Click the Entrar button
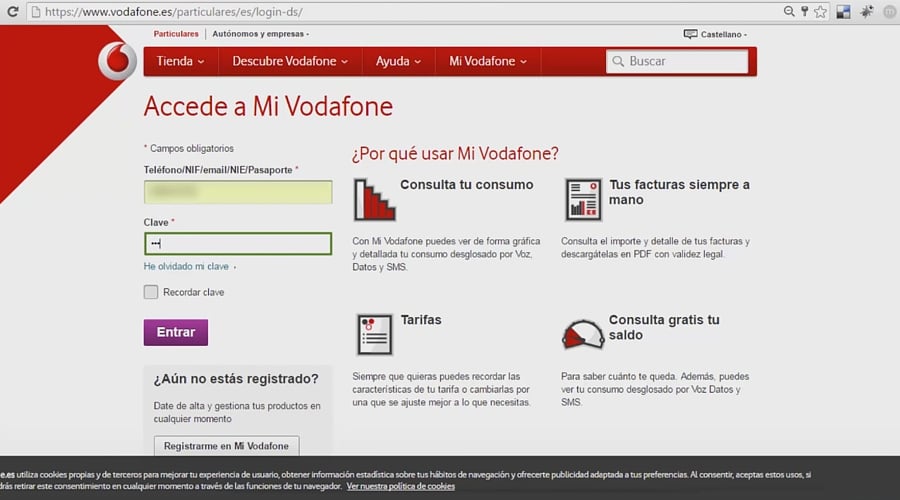This screenshot has width=900, height=500. click(176, 332)
